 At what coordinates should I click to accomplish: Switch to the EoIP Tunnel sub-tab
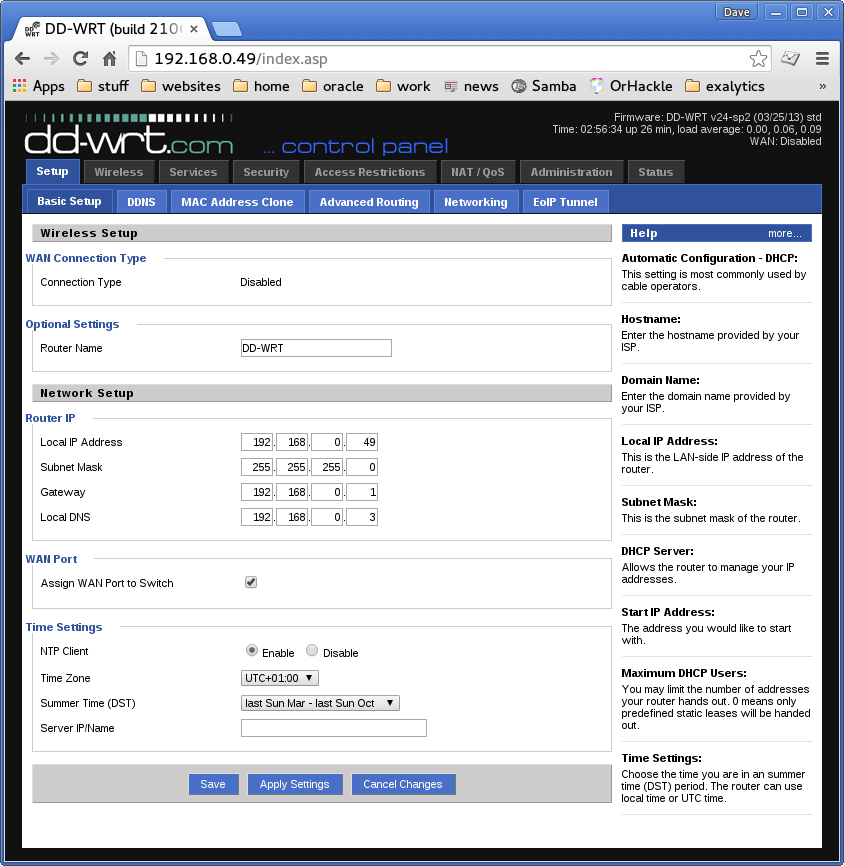point(565,202)
